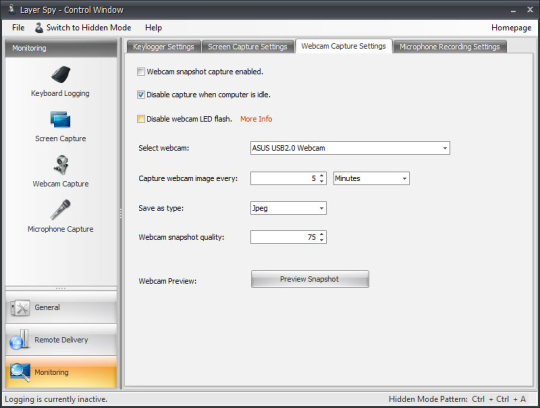
Task: Open the Help menu
Action: click(154, 28)
